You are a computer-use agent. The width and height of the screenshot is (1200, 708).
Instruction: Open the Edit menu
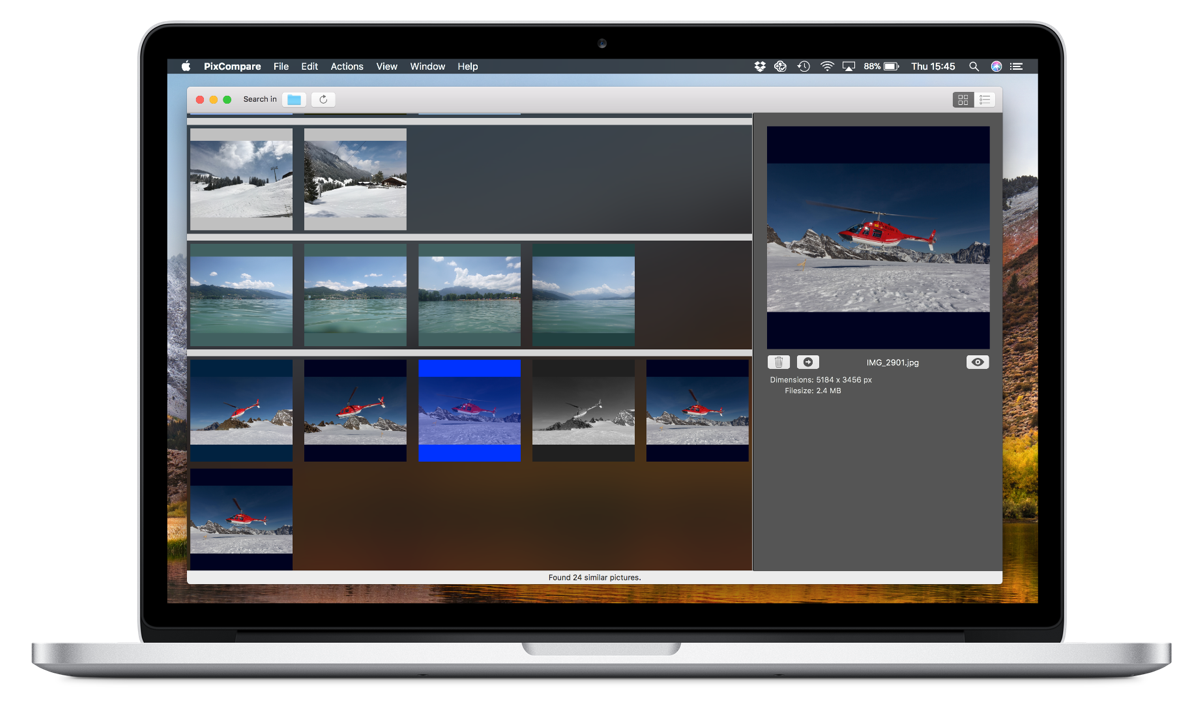pos(310,66)
